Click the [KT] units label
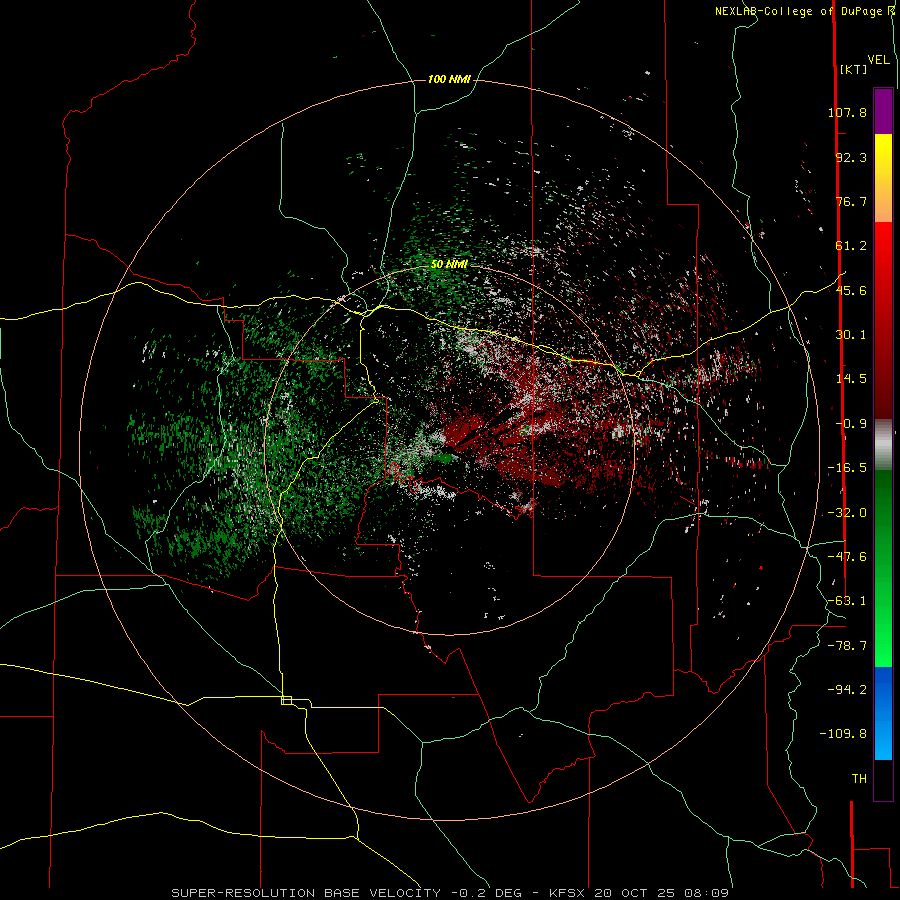 pos(853,69)
